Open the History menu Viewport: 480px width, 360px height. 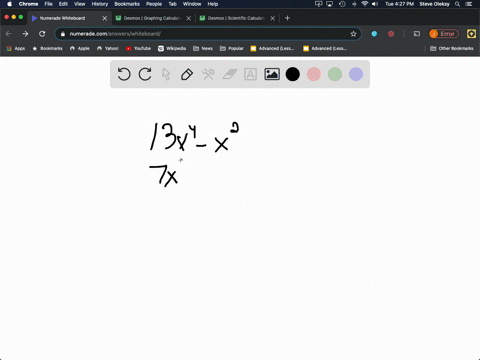point(100,4)
